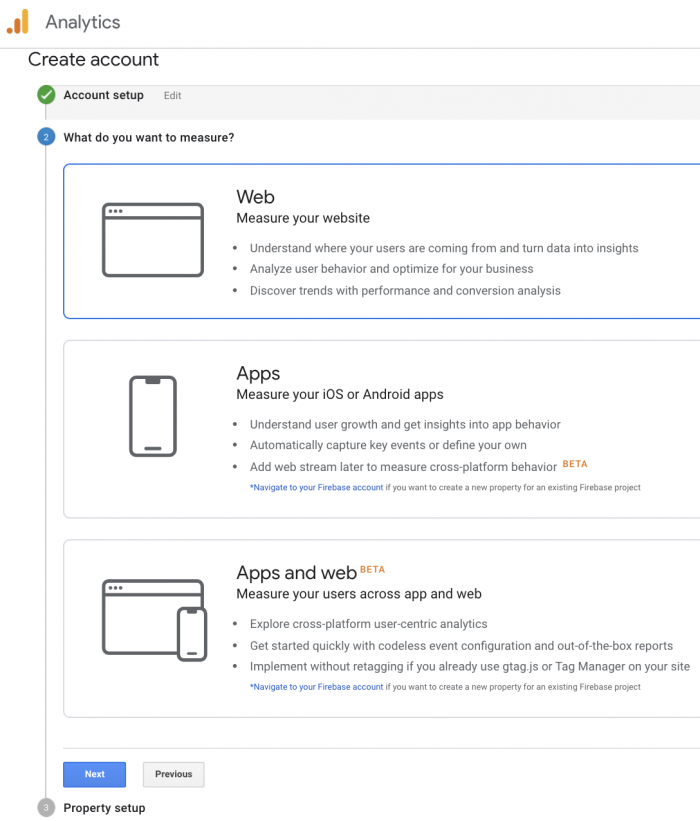
Task: Click the Analytics title text in the header
Action: pos(83,22)
